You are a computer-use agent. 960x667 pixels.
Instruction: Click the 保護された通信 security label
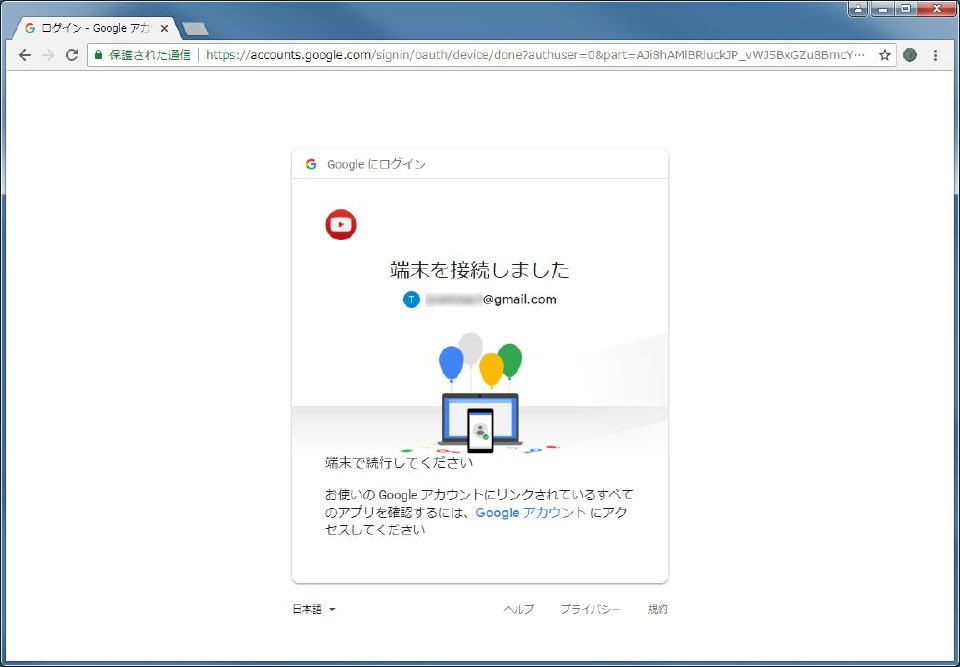click(149, 55)
